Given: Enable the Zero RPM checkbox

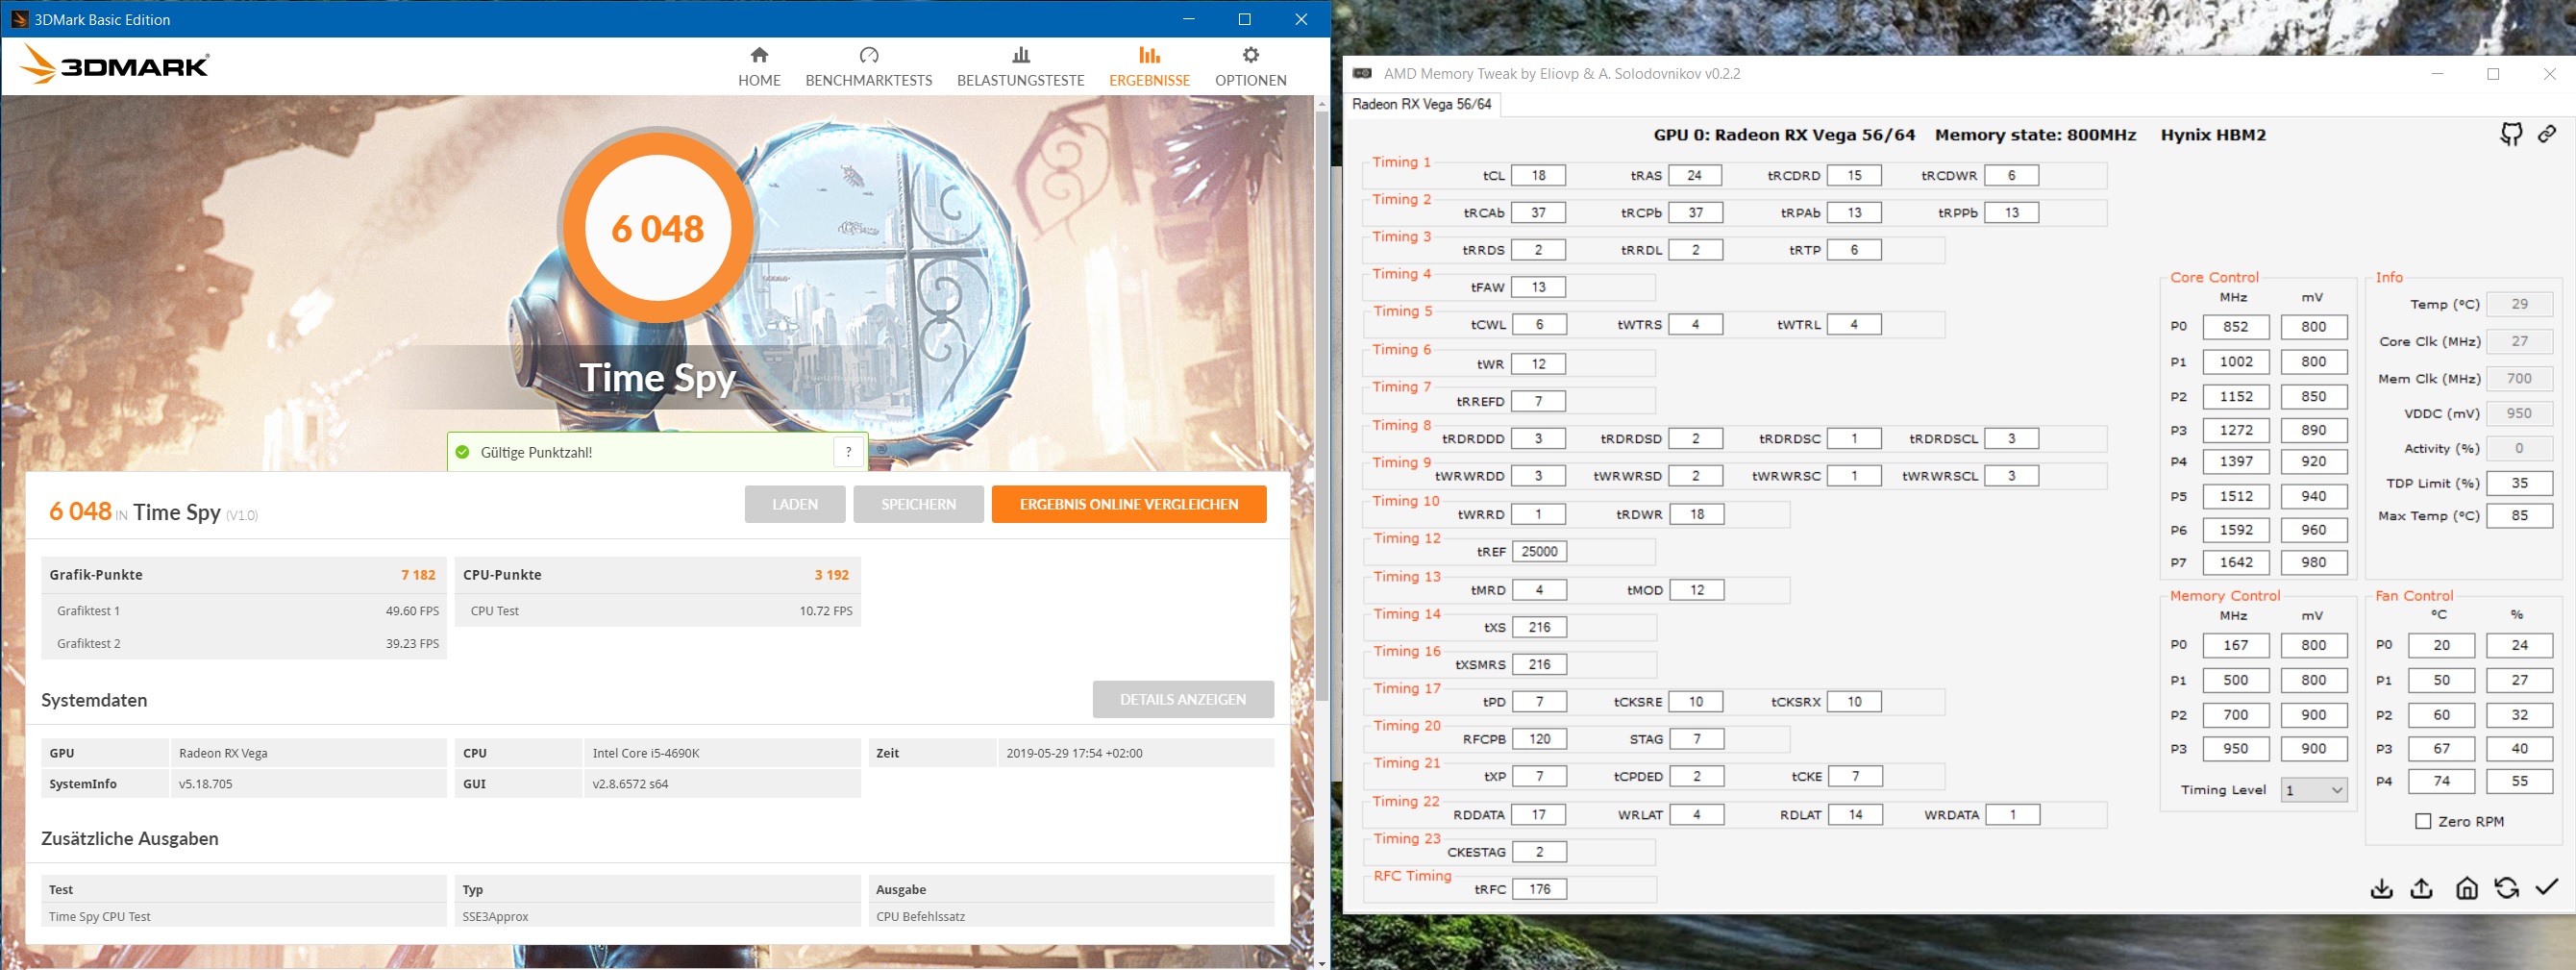Looking at the screenshot, I should click(x=2423, y=821).
